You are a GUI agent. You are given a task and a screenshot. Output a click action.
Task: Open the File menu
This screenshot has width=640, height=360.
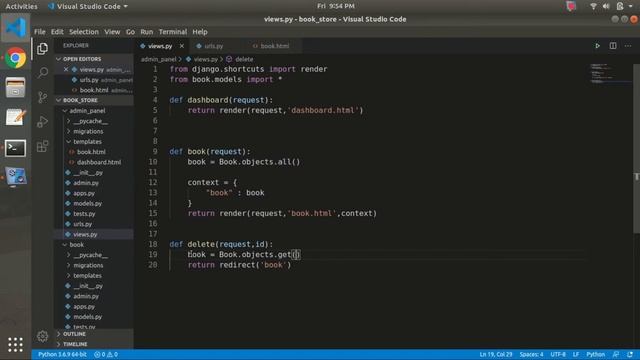tap(40, 32)
